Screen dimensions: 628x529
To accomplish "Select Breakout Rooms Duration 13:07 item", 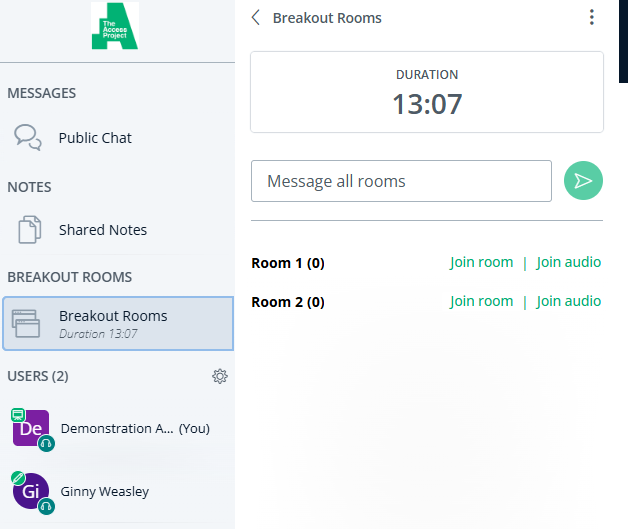I will click(x=118, y=324).
